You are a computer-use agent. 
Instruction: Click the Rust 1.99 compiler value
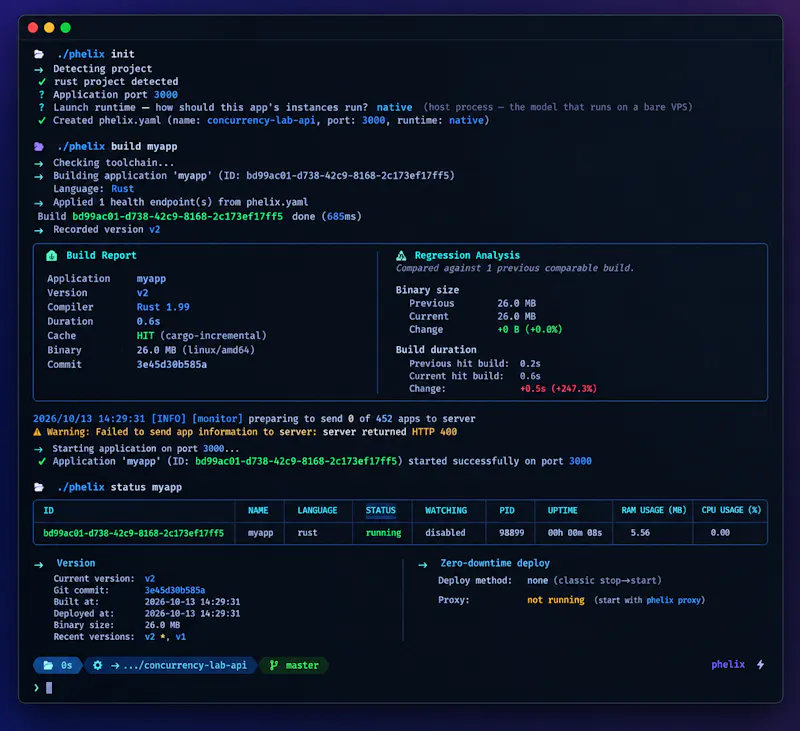(163, 307)
